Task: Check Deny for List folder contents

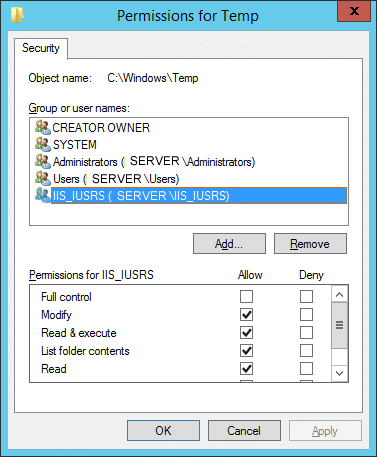Action: click(x=306, y=350)
